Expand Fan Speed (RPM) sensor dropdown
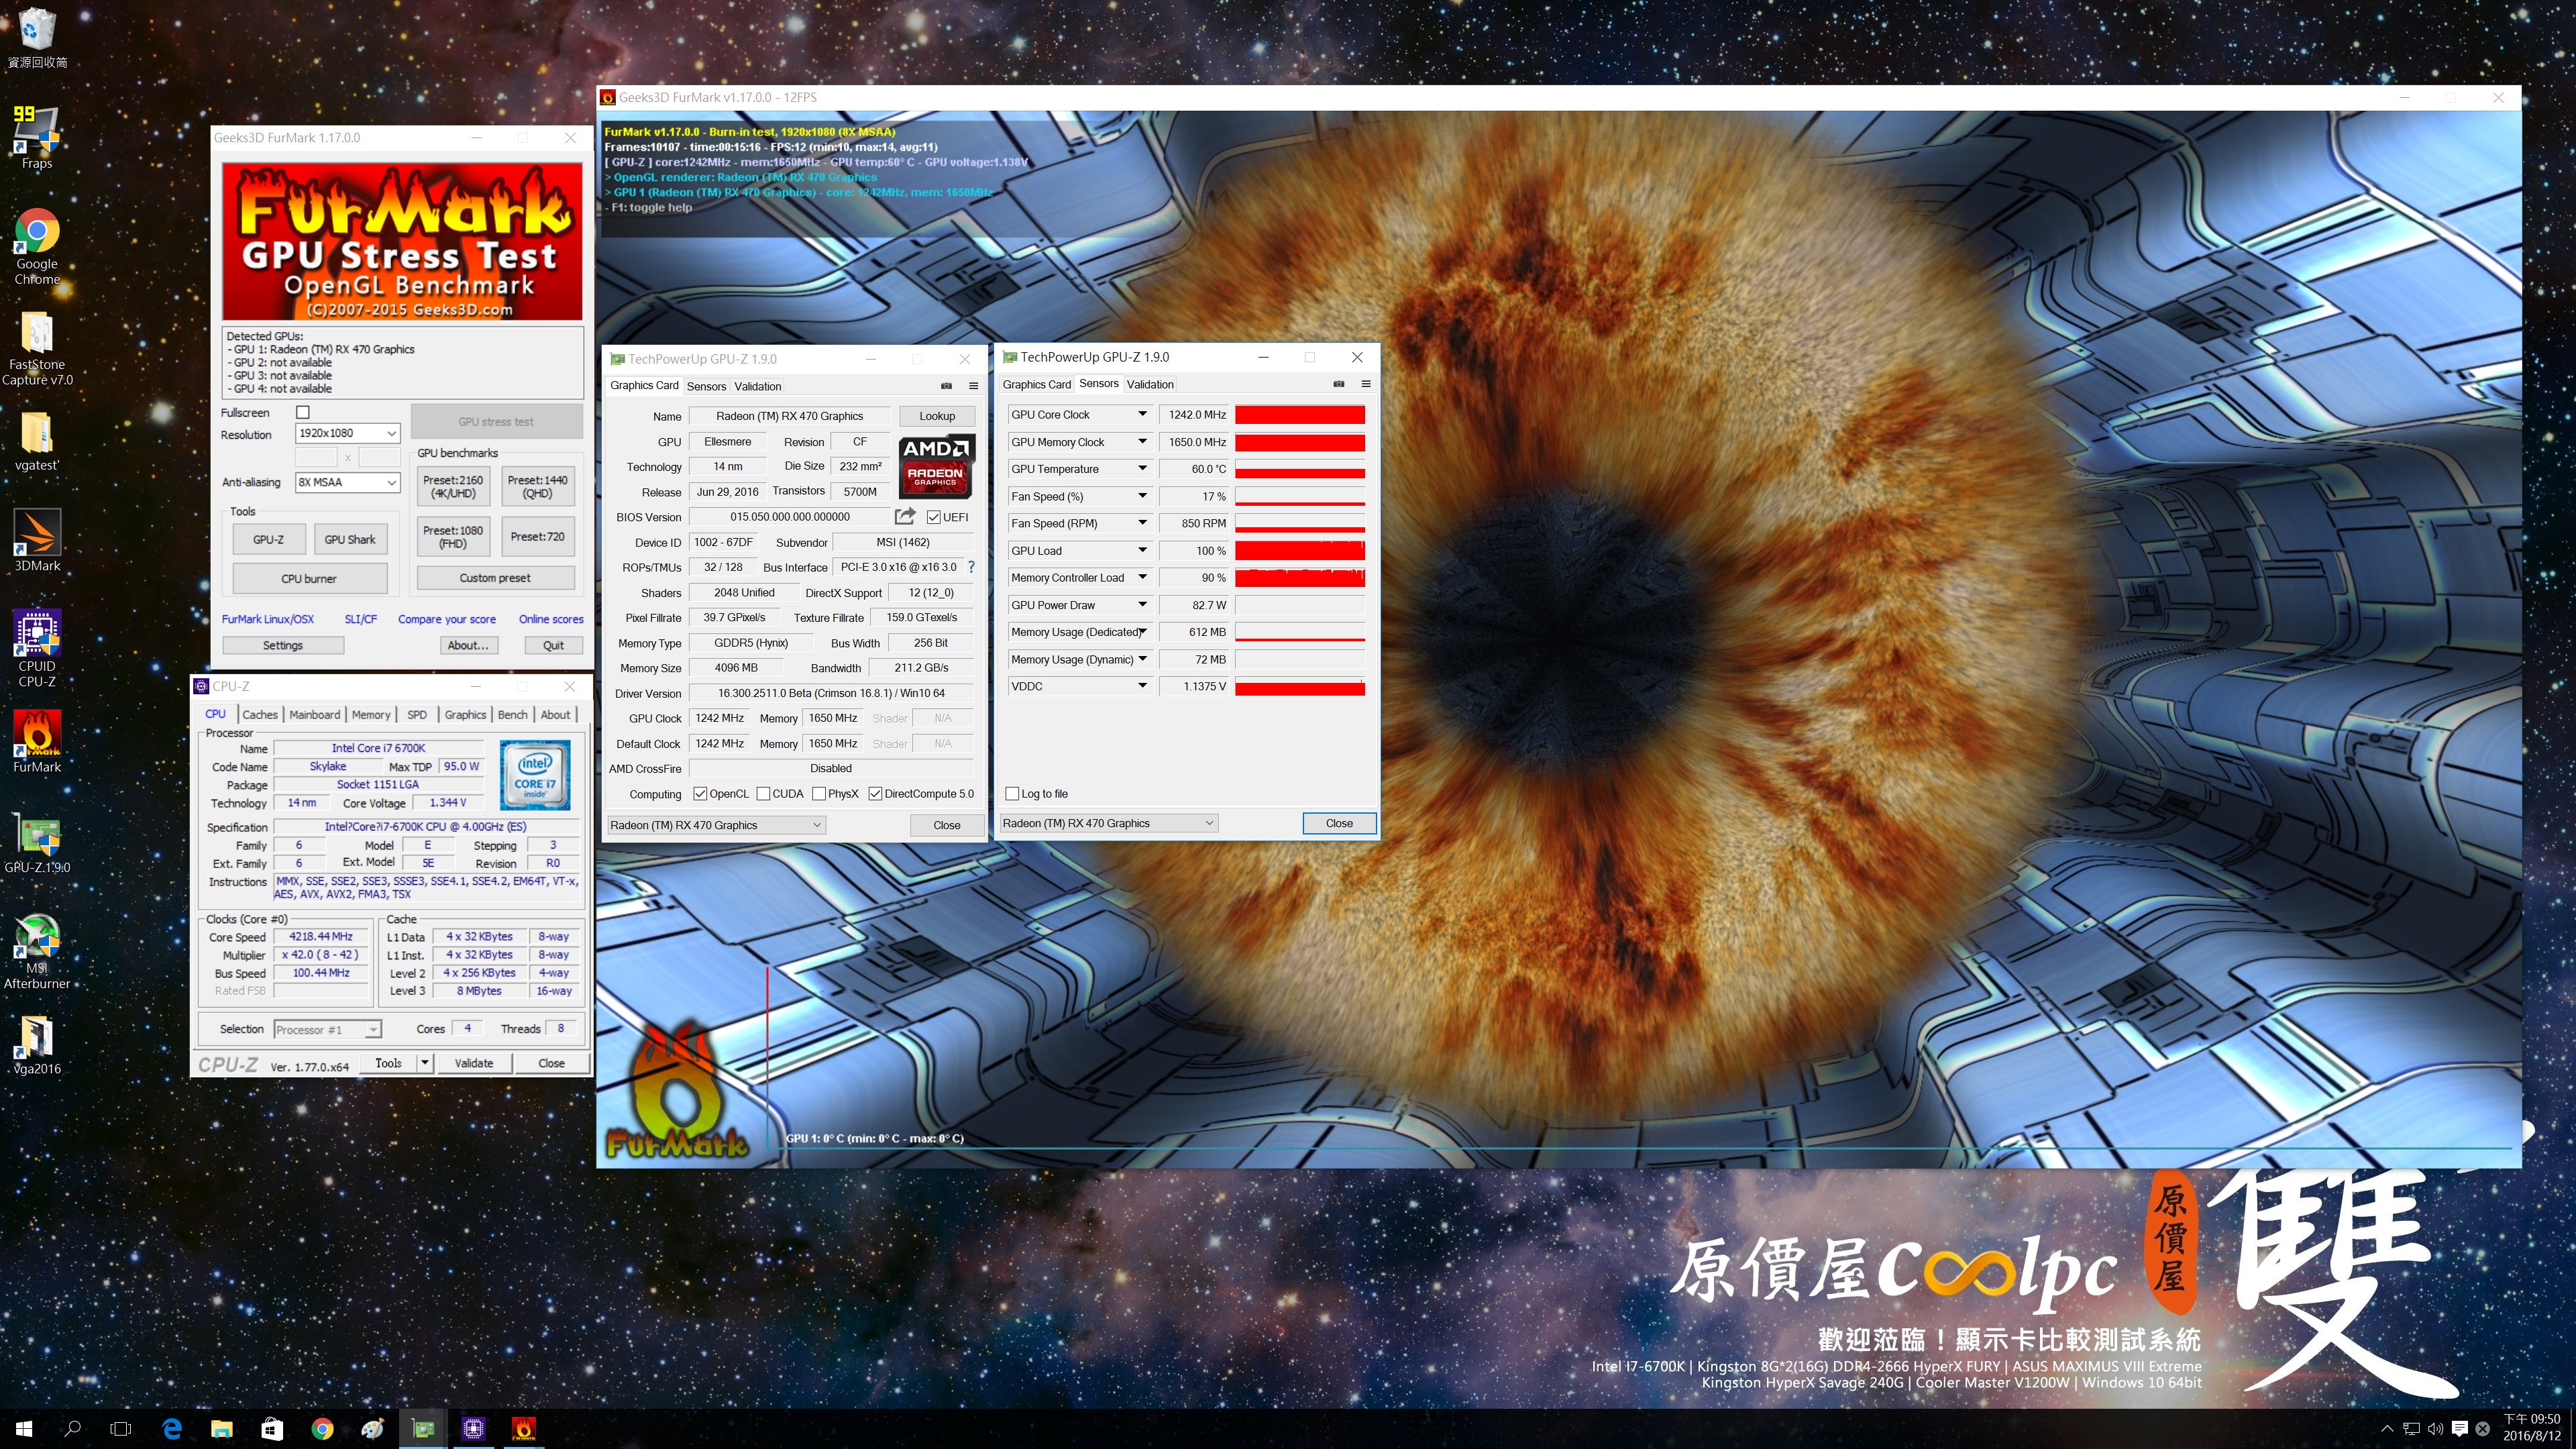 tap(1142, 523)
